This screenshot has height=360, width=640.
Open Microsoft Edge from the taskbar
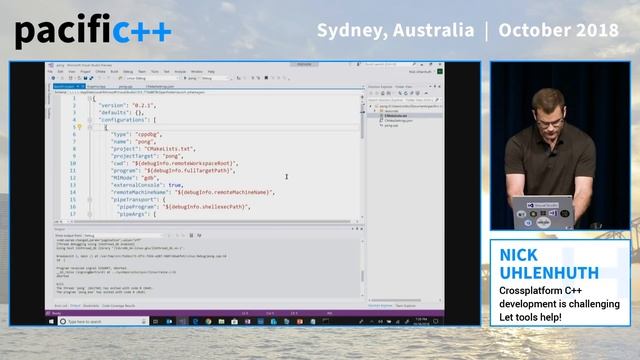(195, 322)
